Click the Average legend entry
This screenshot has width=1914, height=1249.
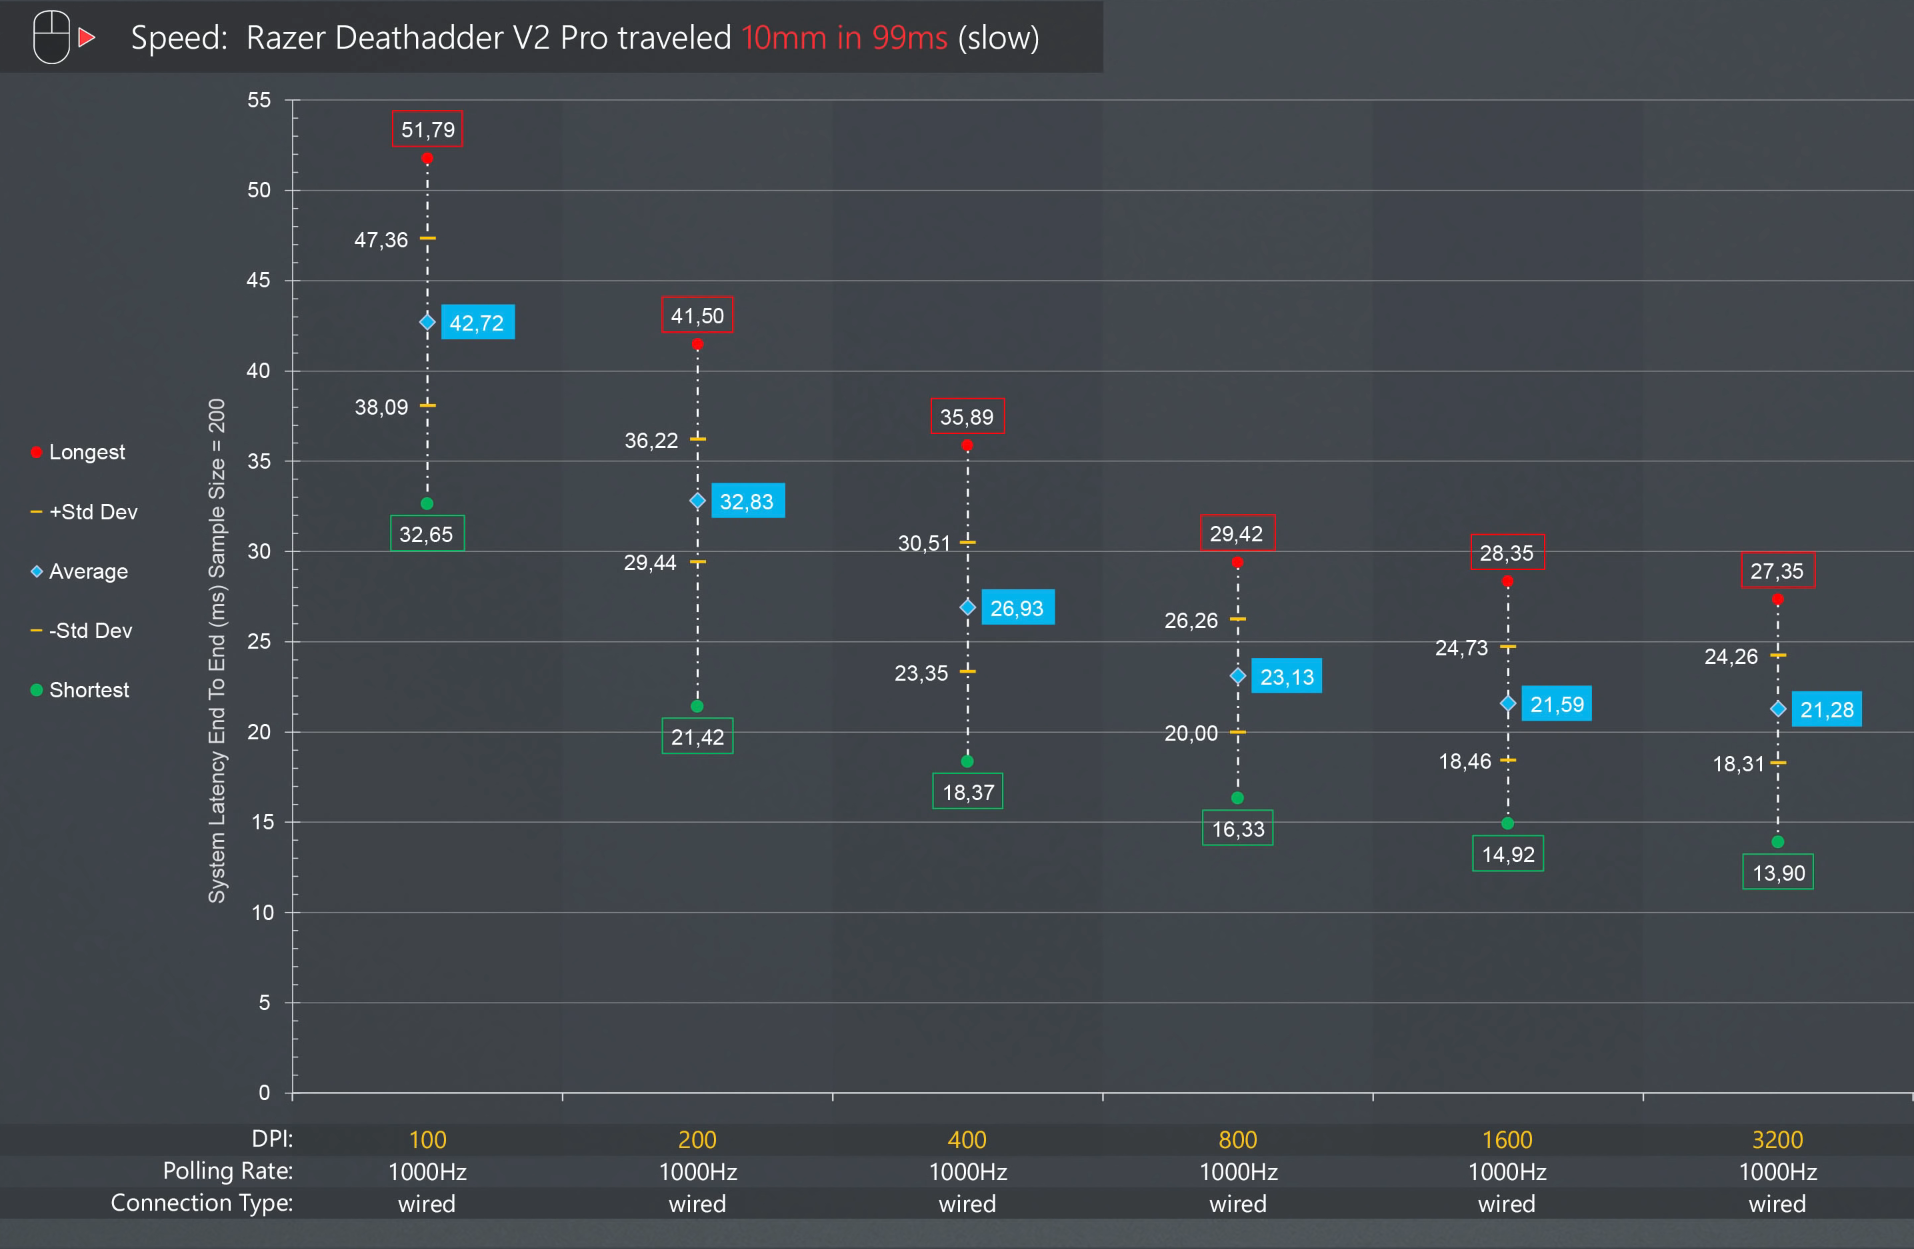click(x=79, y=572)
